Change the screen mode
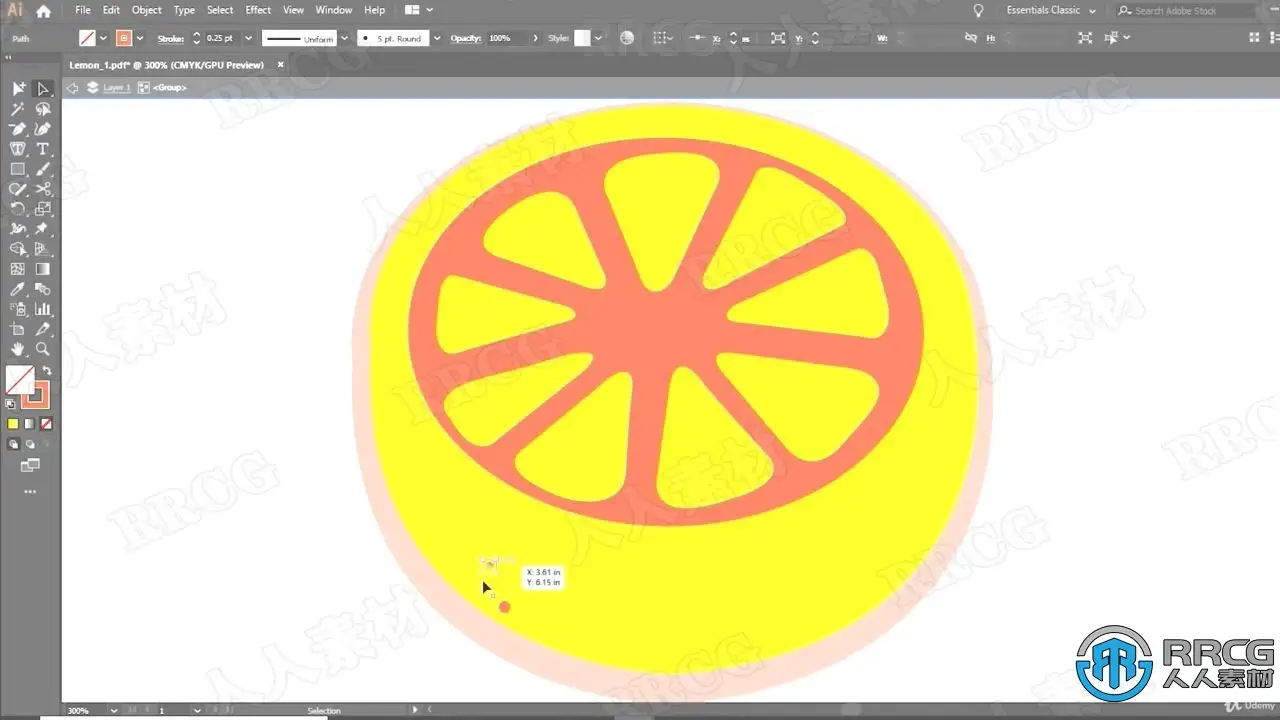 click(30, 465)
